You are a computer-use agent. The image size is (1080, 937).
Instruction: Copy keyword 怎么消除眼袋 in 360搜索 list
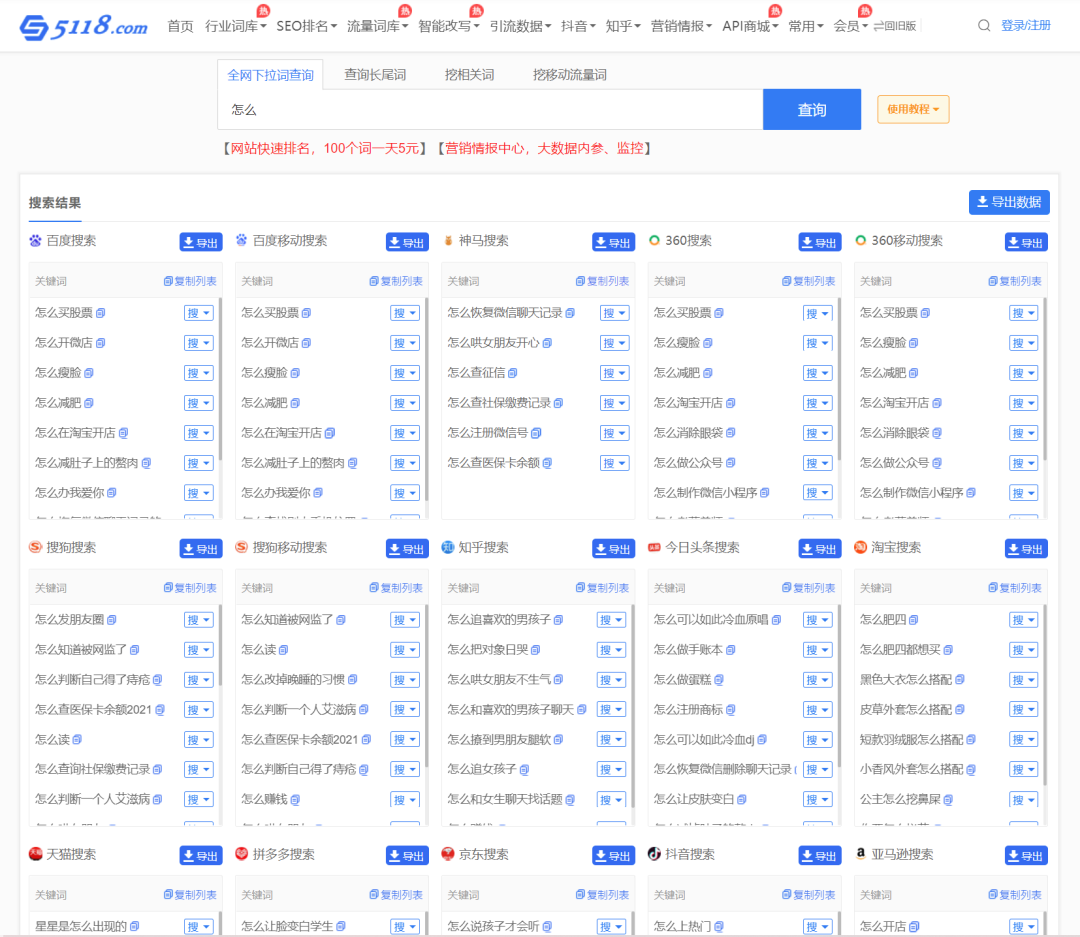731,433
